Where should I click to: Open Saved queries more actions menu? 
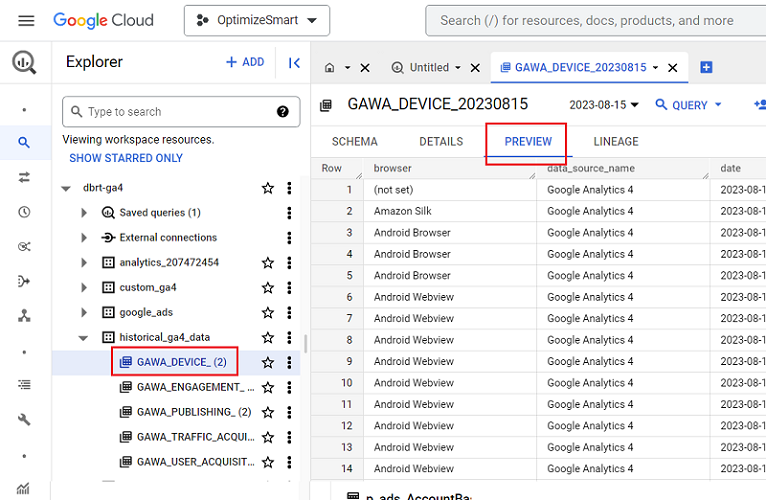coord(289,213)
